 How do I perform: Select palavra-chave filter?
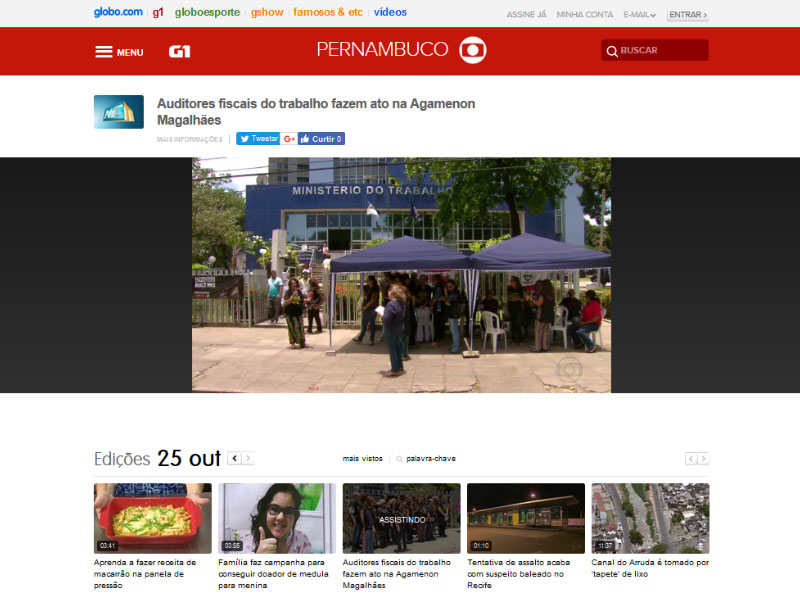[x=431, y=459]
